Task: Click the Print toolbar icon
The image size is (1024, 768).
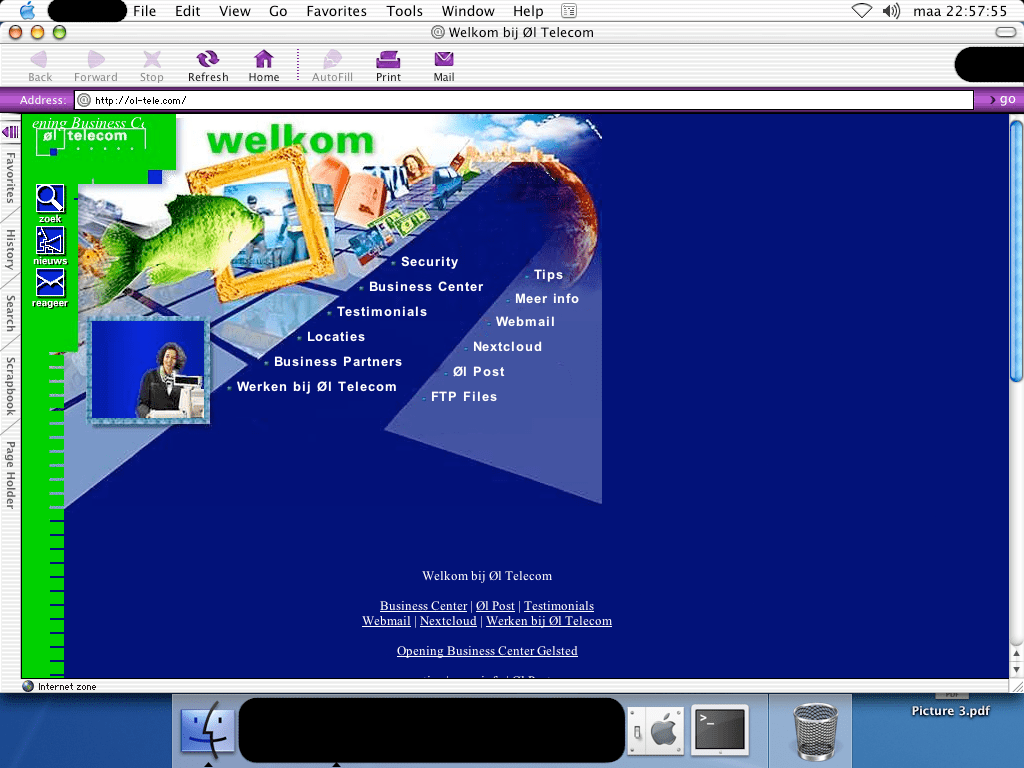Action: click(x=388, y=60)
